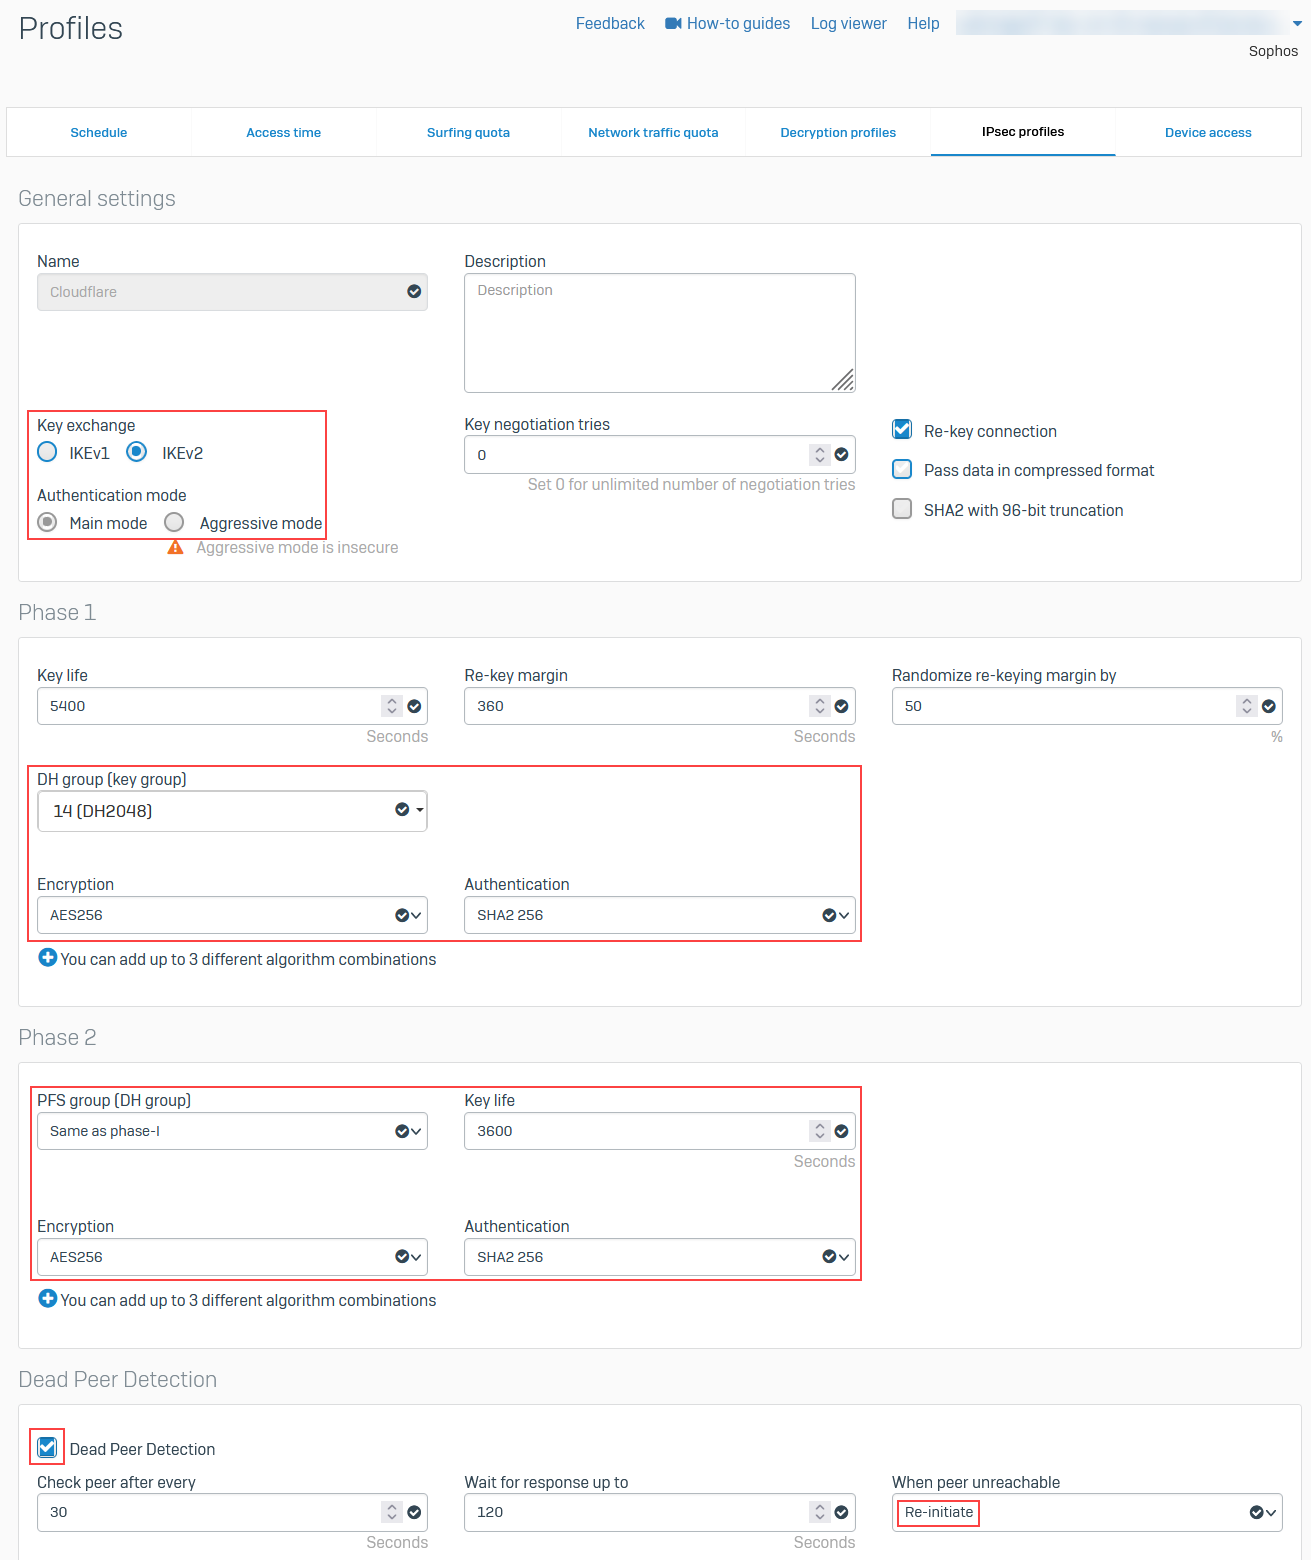Switch to the Schedule tab
Viewport: 1311px width, 1560px height.
point(98,132)
